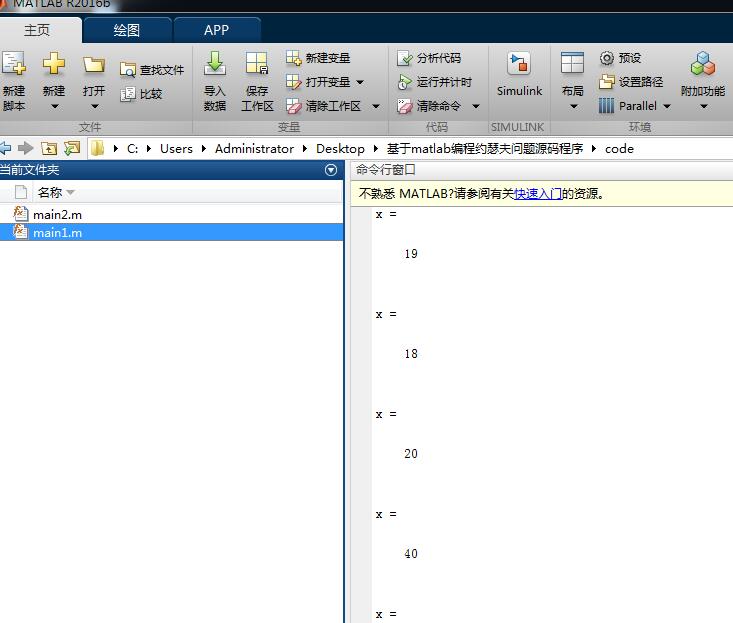
Task: Click New Variable (新建变量)
Action: tap(318, 58)
